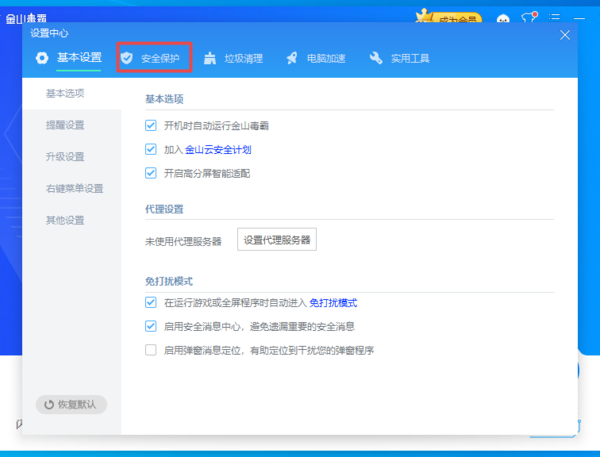Click the gear icon beside 基本设置
600x457 pixels.
click(42, 58)
